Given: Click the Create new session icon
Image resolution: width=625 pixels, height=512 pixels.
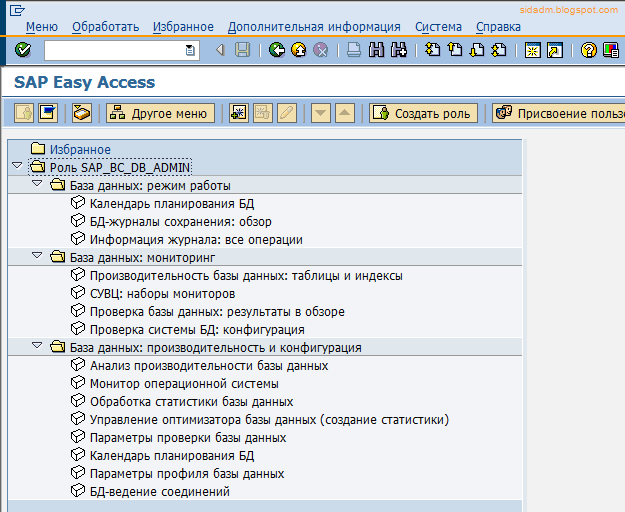Looking at the screenshot, I should (533, 50).
